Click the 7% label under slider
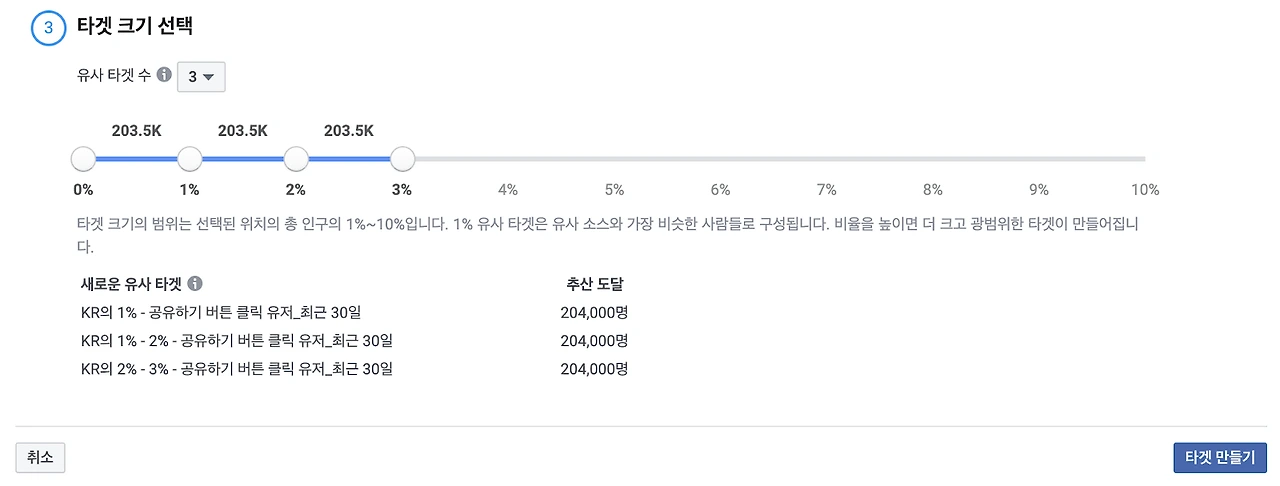This screenshot has width=1280, height=486. click(826, 190)
